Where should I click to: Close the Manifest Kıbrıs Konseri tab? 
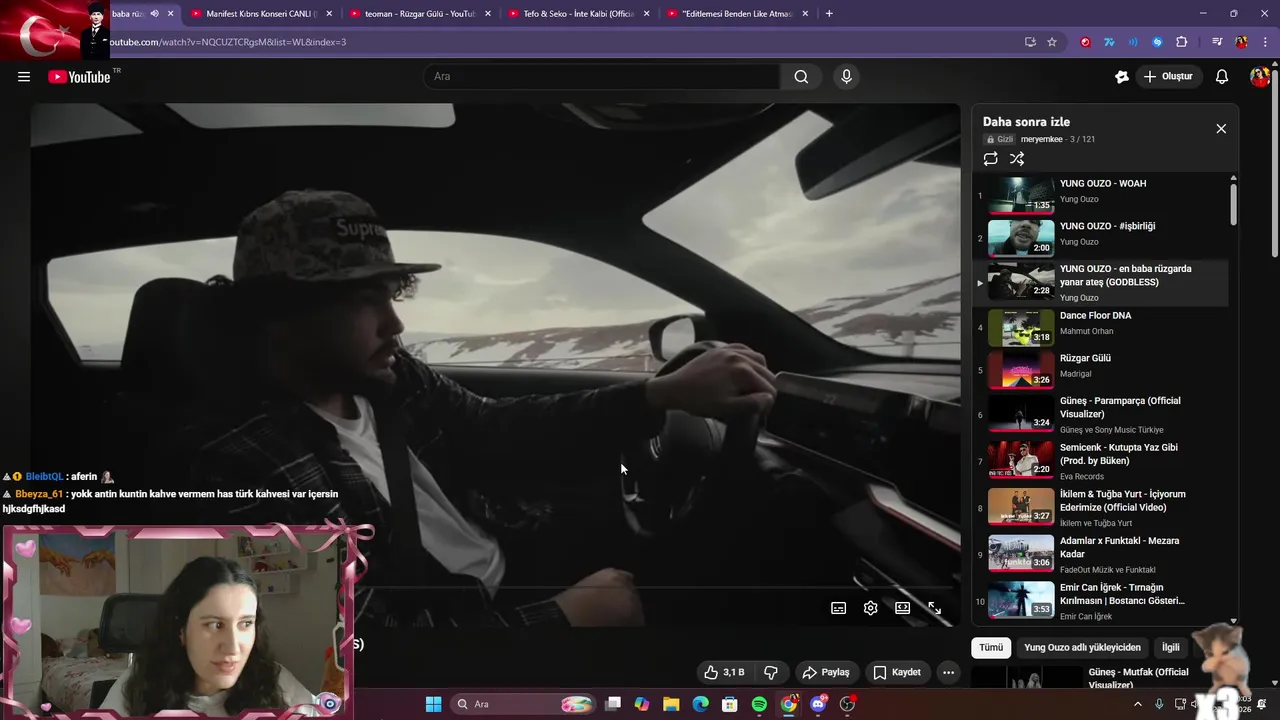[x=329, y=14]
